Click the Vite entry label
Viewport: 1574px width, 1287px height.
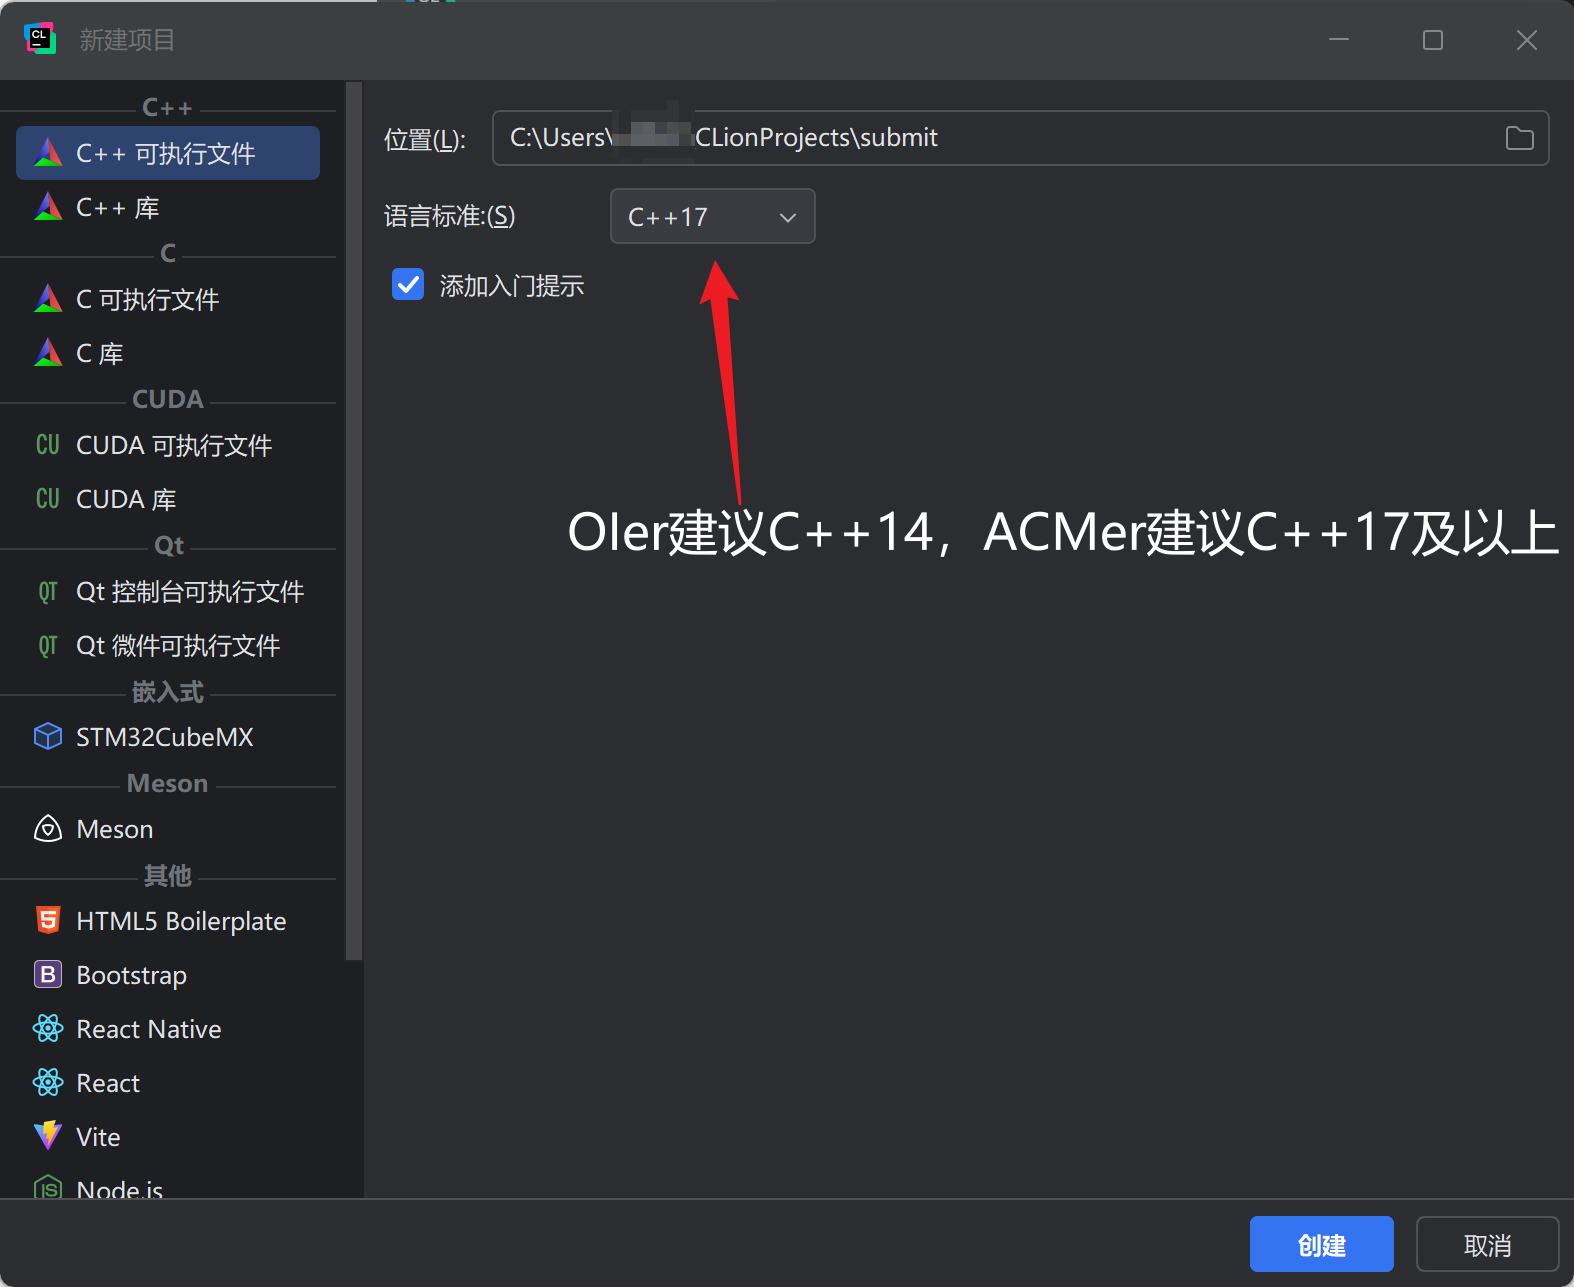click(x=98, y=1137)
